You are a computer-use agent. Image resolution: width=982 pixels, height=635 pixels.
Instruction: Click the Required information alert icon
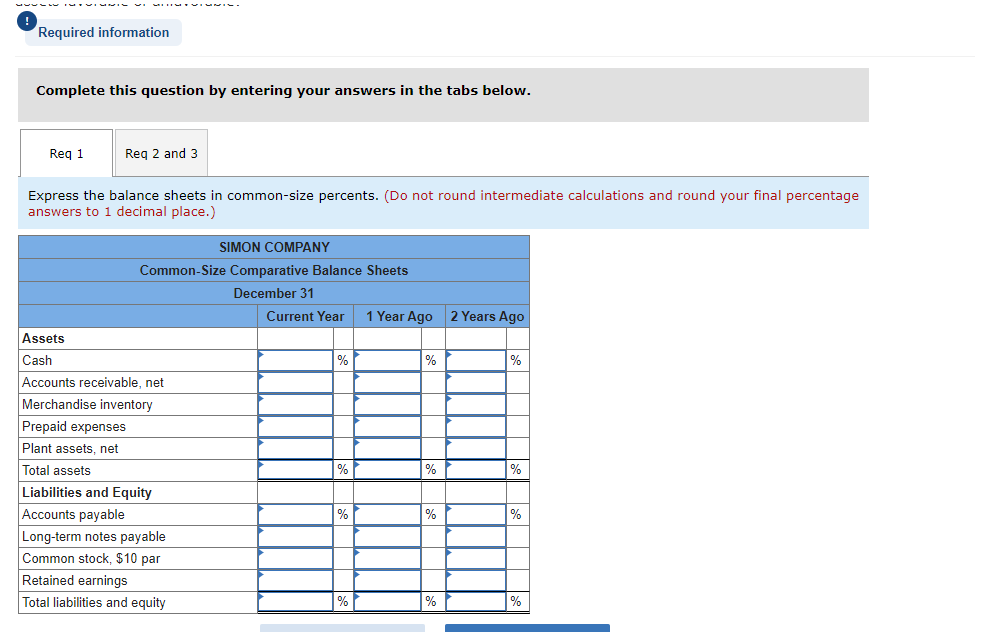coord(27,21)
